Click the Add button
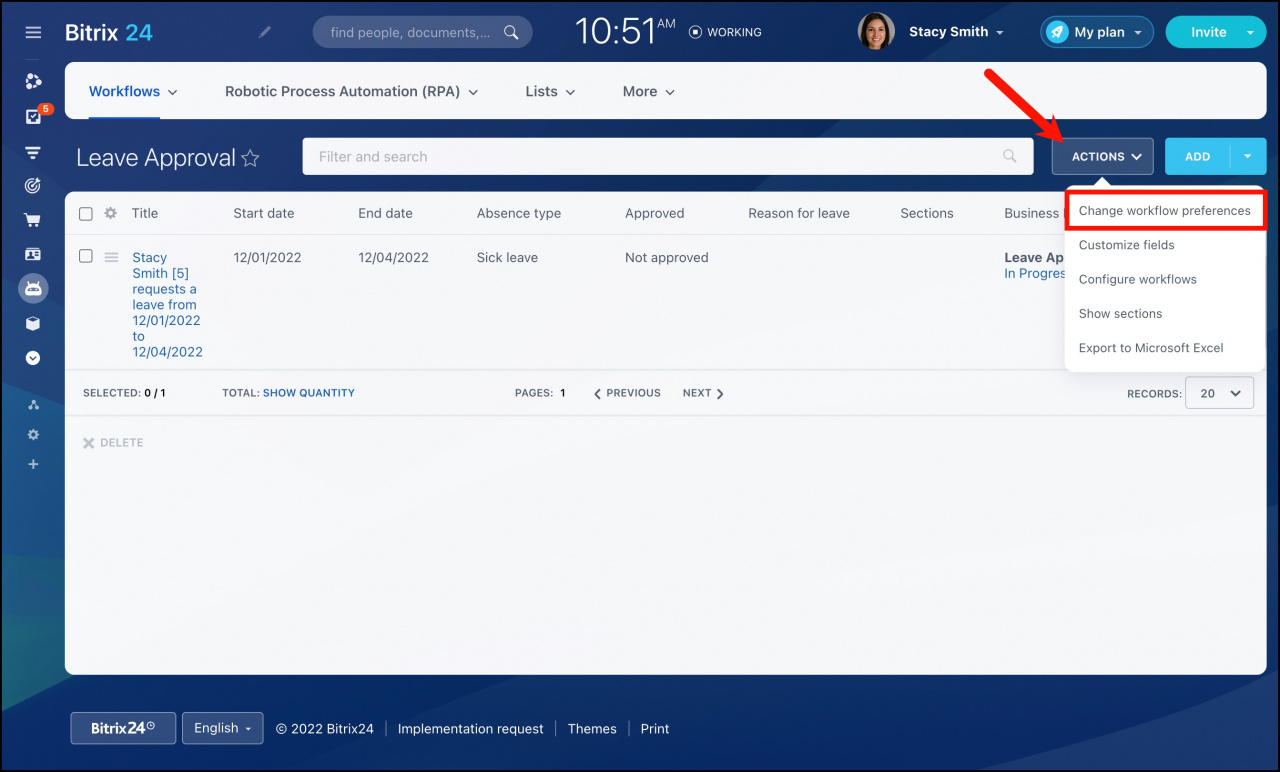Screen dimensions: 1280x772 pos(1197,156)
